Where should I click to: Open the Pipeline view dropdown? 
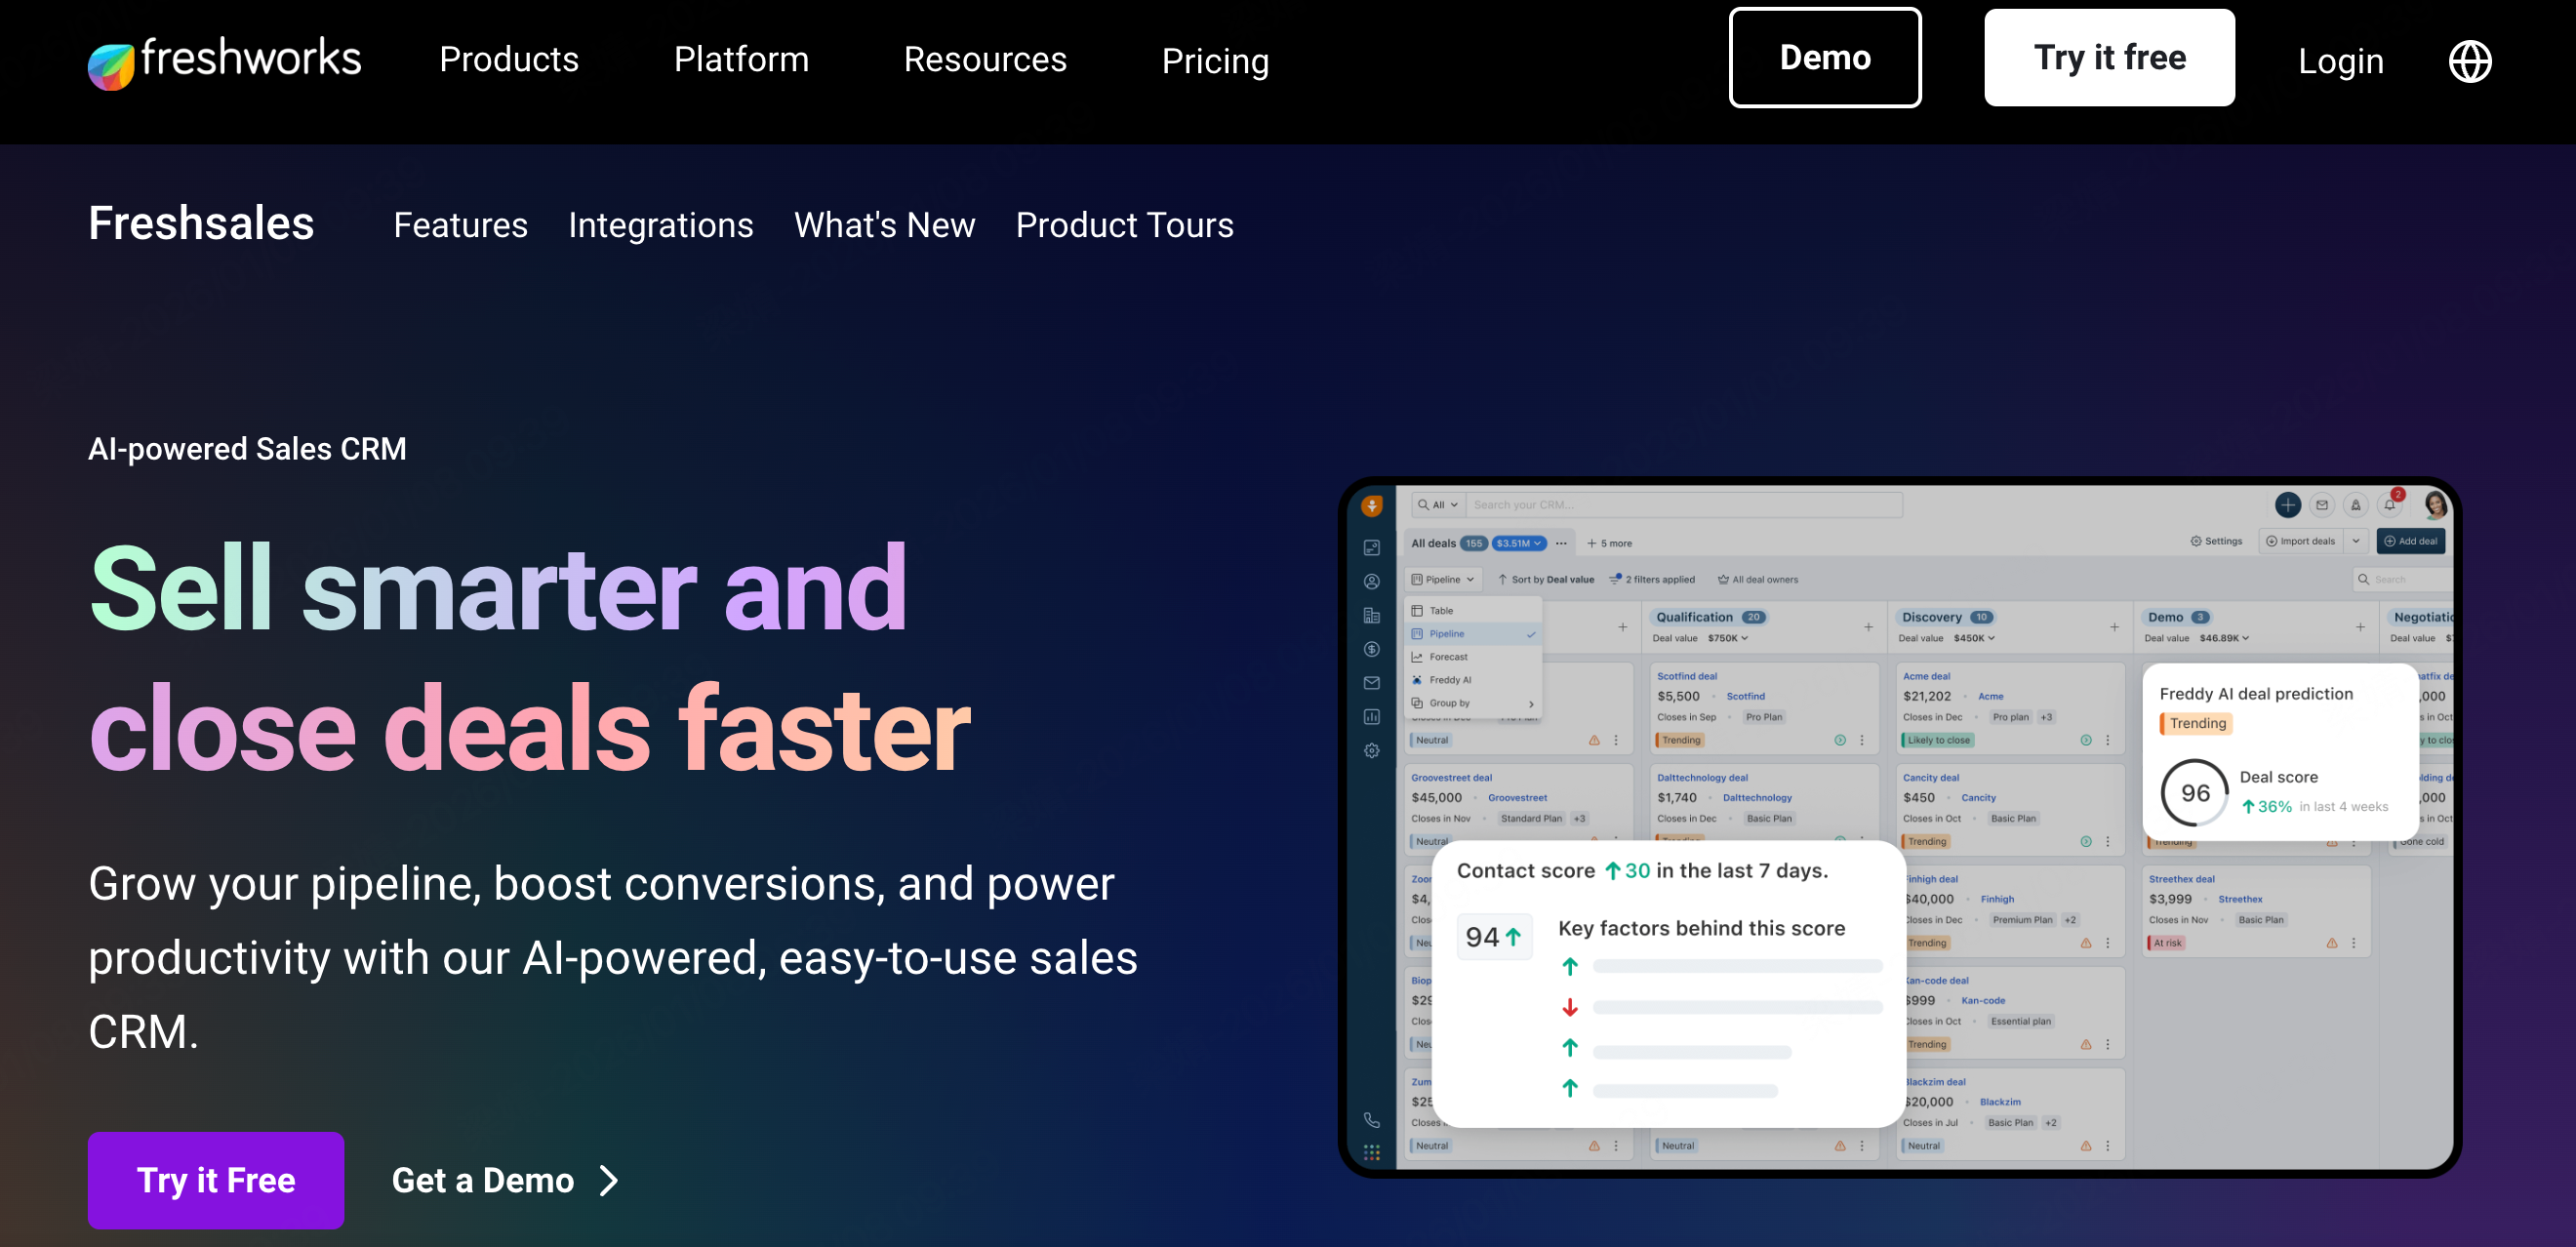click(1442, 579)
